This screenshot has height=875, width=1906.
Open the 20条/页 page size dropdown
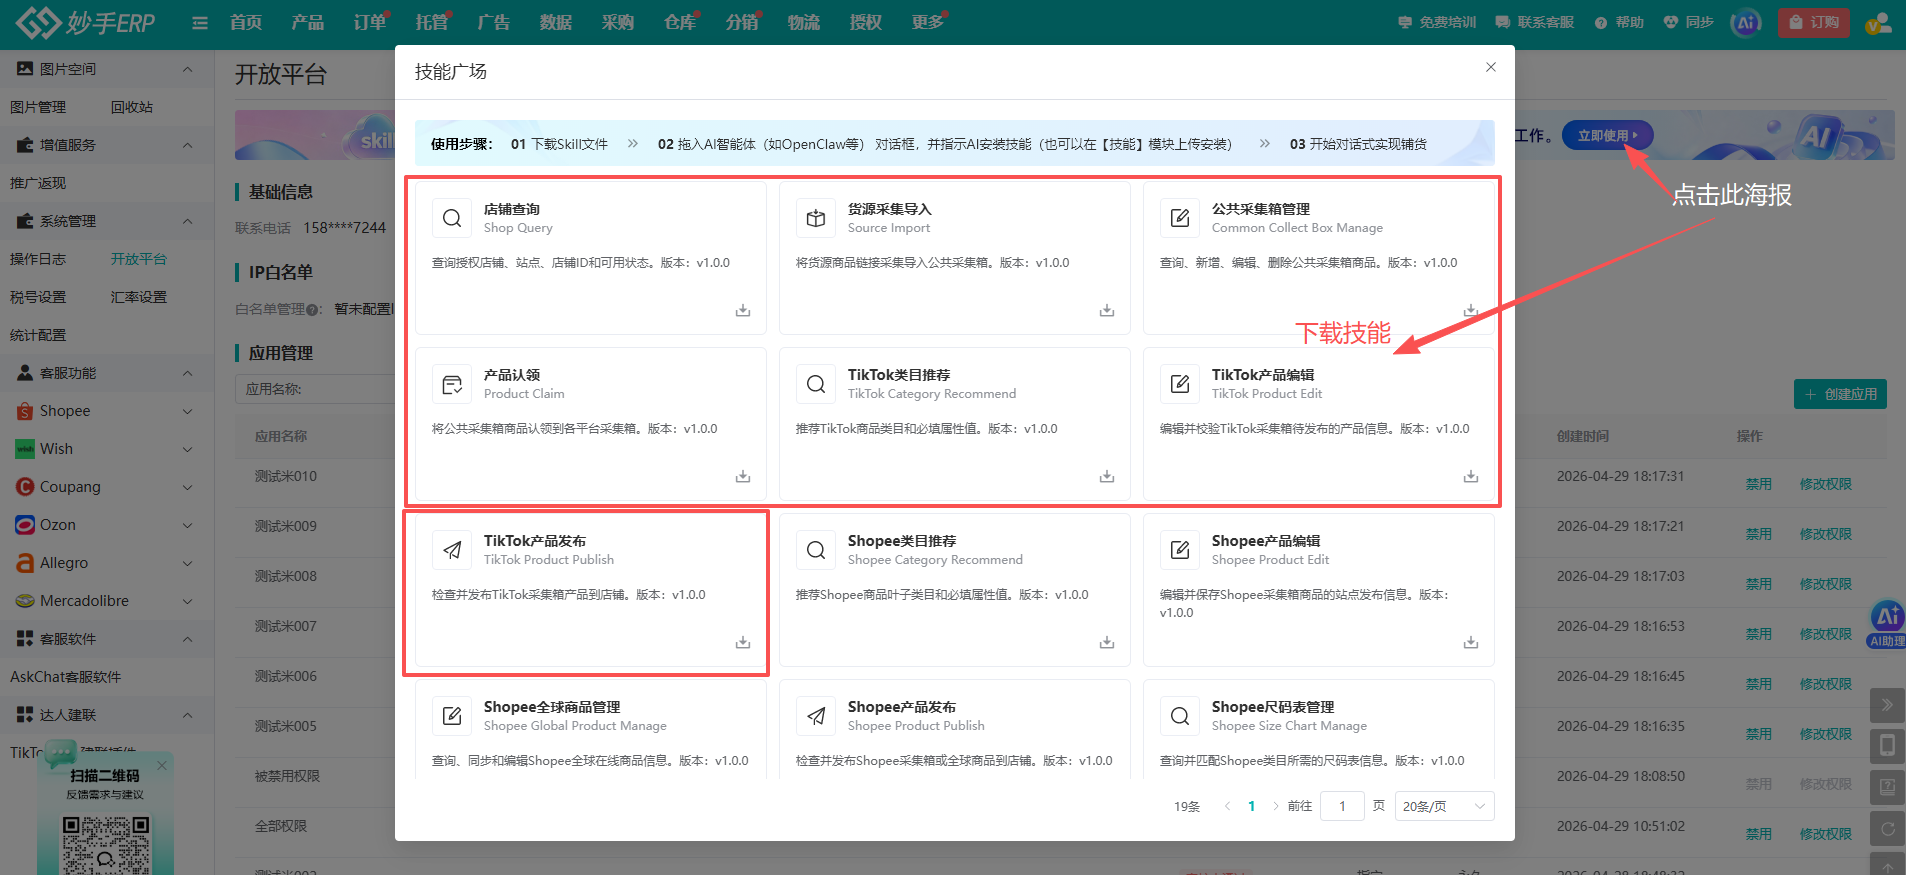pyautogui.click(x=1444, y=806)
